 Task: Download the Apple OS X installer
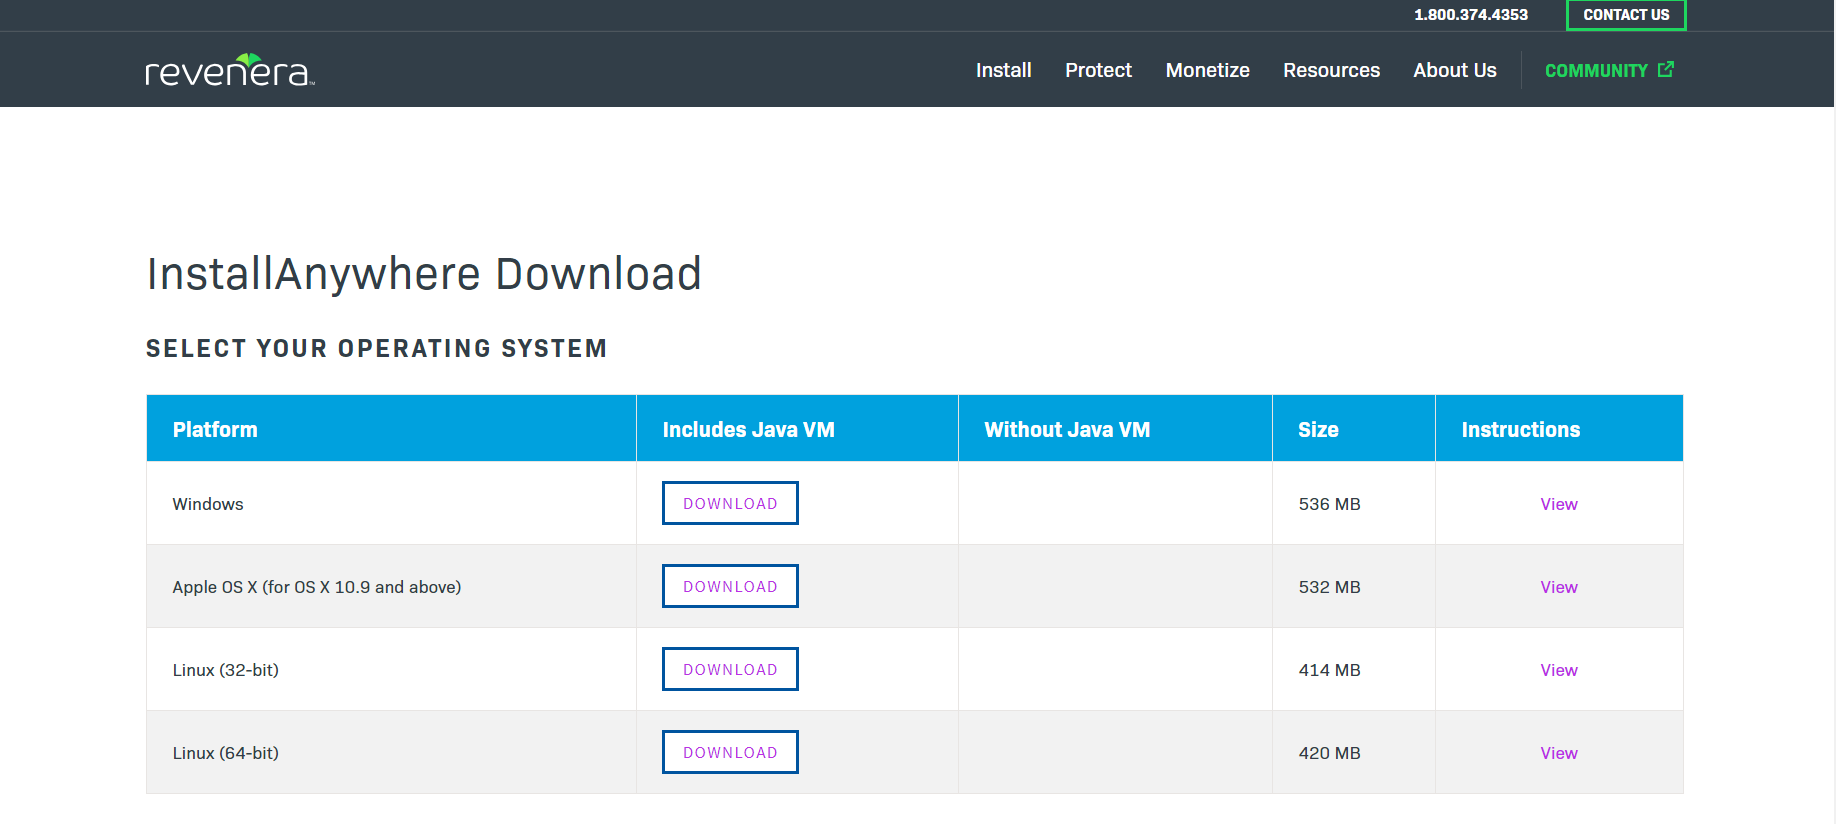[730, 586]
